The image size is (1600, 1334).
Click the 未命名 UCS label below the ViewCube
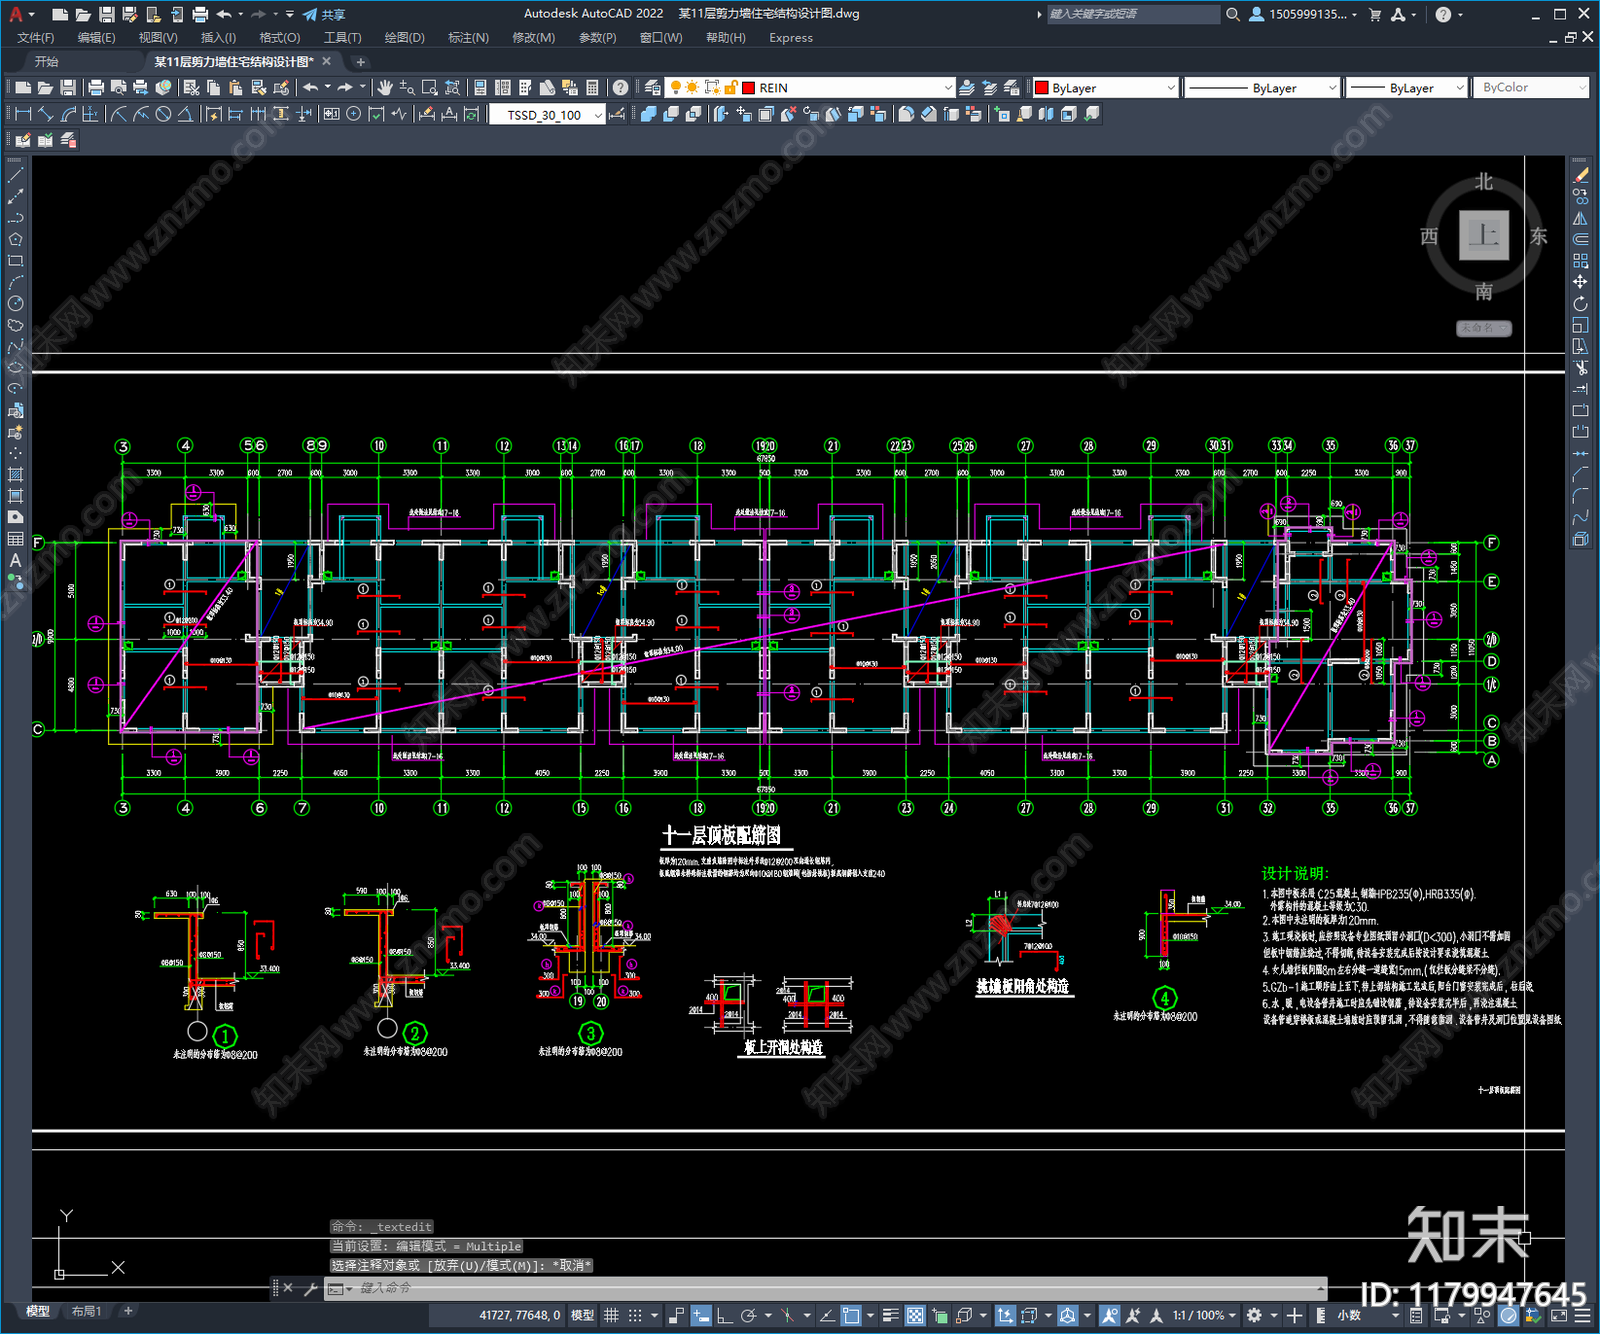point(1484,328)
